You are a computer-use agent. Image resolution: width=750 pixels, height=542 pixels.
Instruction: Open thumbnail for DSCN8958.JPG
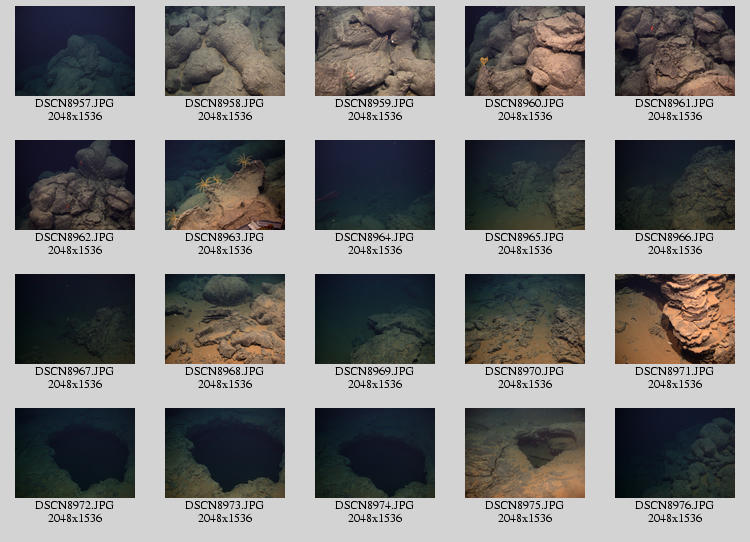click(x=225, y=51)
